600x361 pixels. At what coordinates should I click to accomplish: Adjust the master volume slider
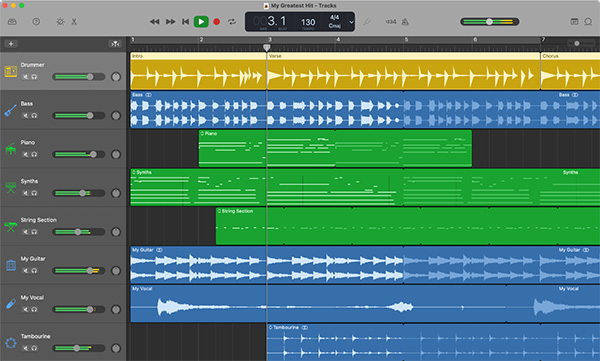click(489, 22)
